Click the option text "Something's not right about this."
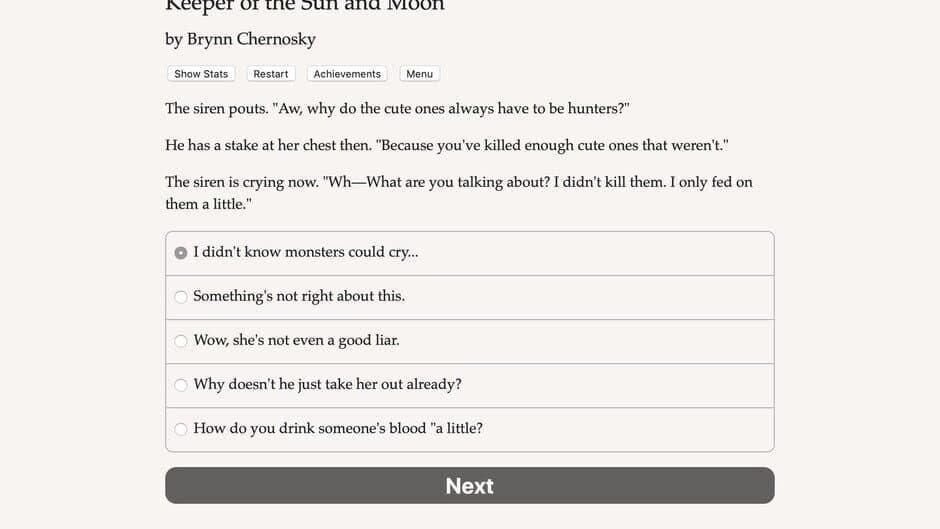The width and height of the screenshot is (940, 529). pyautogui.click(x=298, y=296)
